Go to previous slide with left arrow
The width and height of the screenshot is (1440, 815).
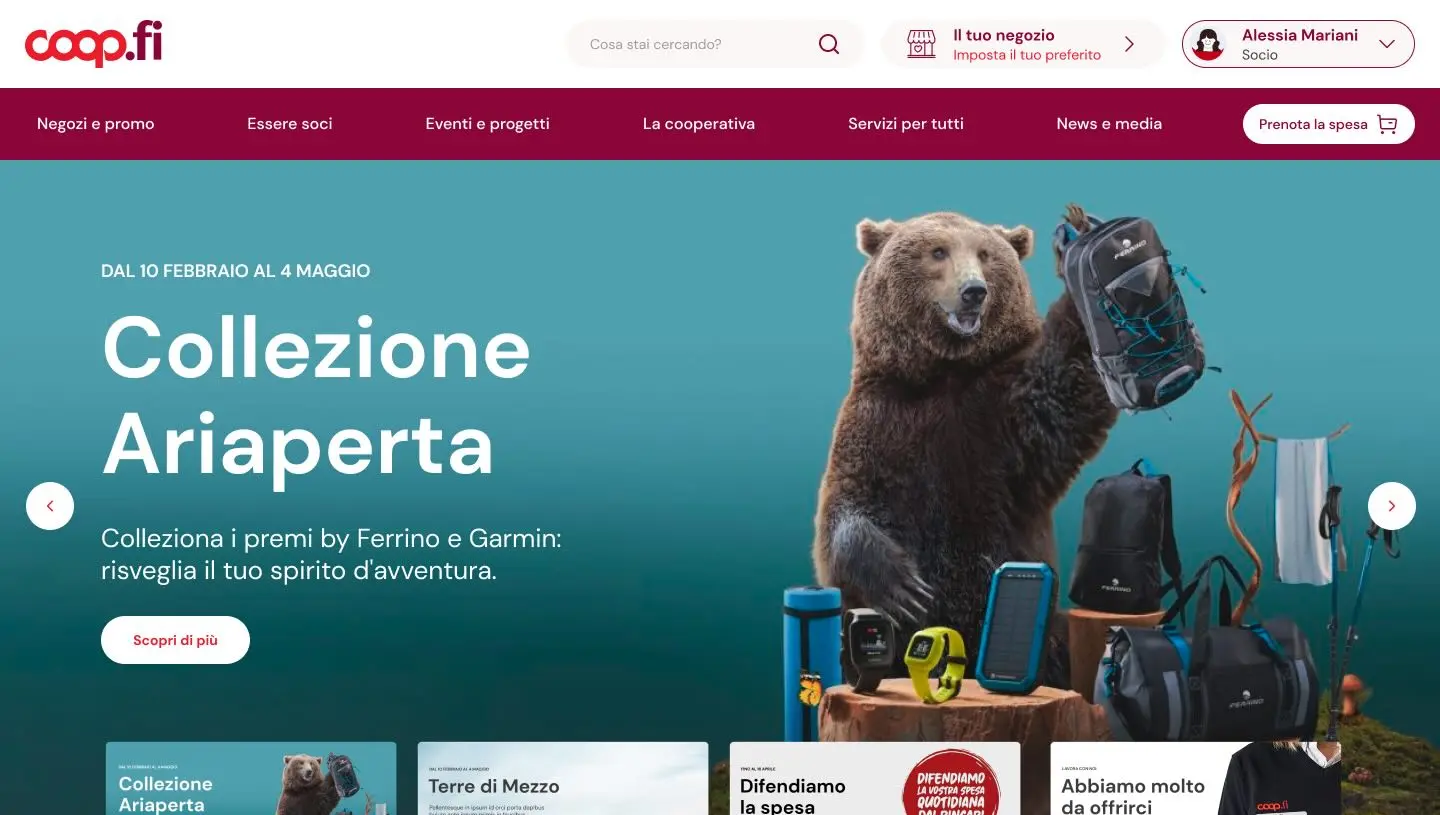tap(50, 506)
